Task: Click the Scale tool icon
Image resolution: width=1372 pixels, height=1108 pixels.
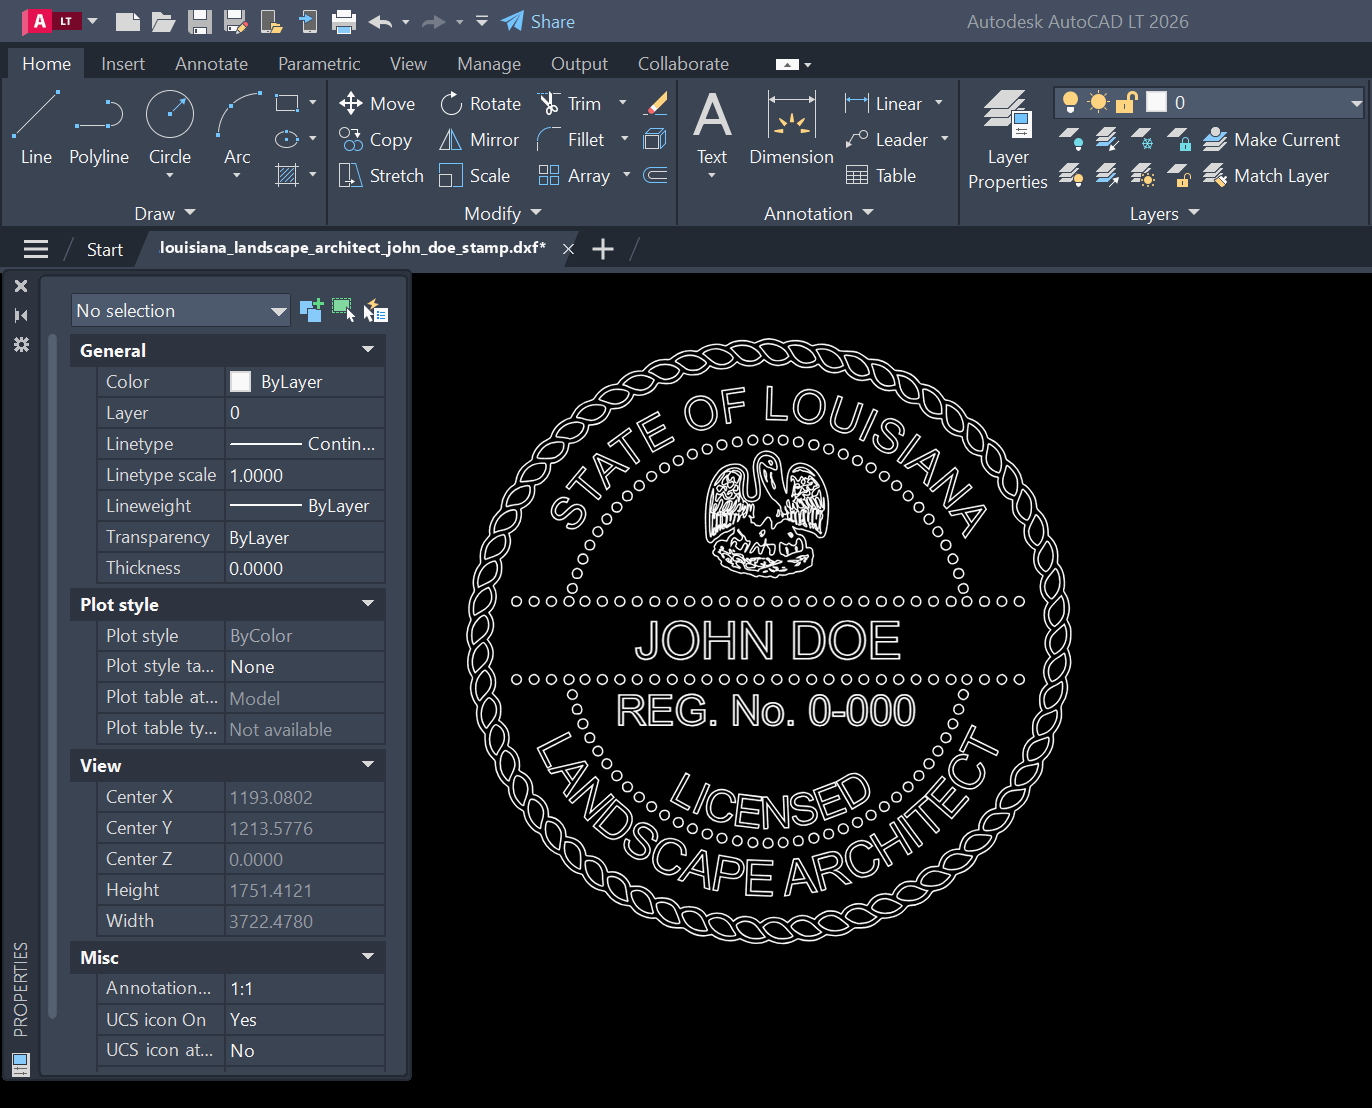Action: 451,175
